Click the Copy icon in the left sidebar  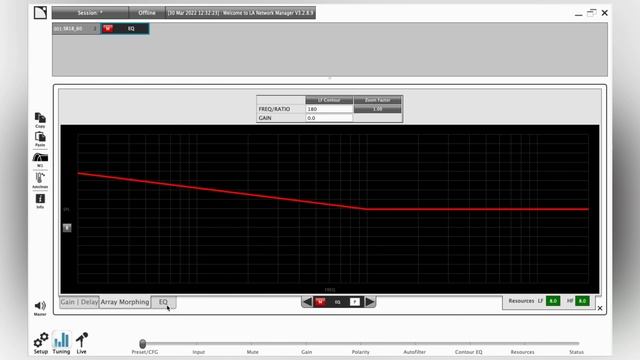tap(40, 120)
